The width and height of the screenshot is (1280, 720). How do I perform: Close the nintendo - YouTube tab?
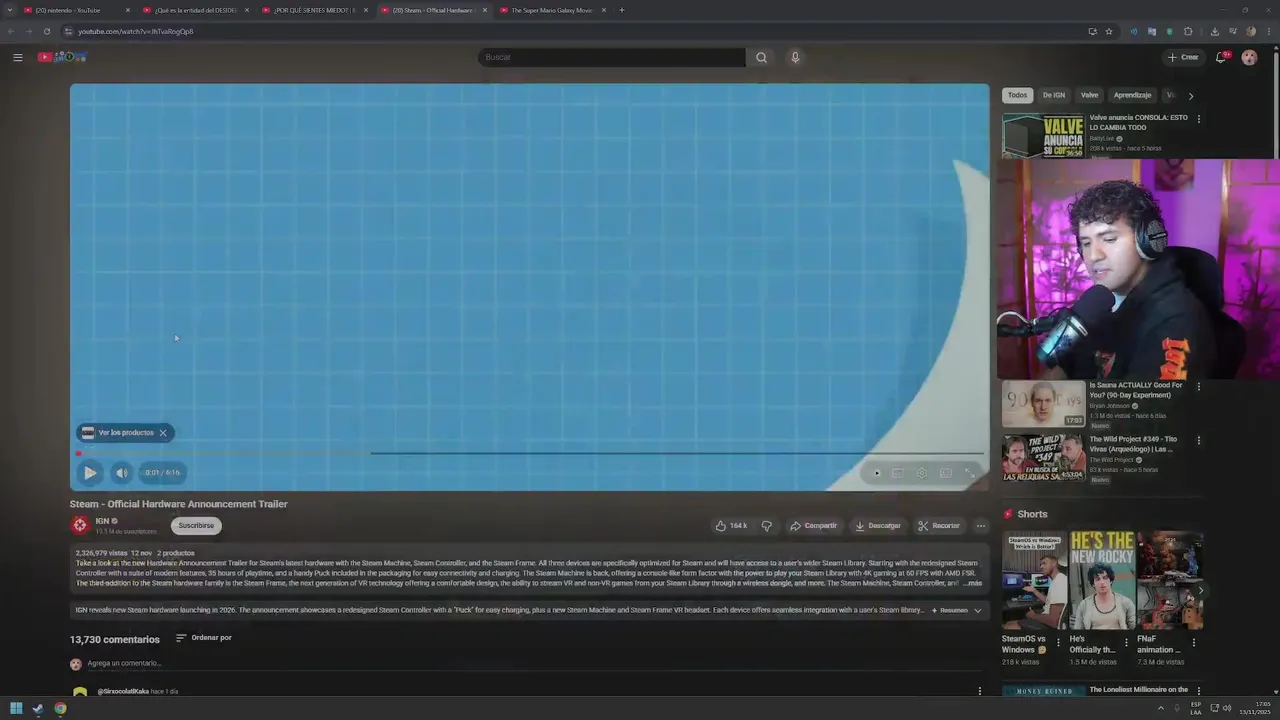click(x=127, y=10)
